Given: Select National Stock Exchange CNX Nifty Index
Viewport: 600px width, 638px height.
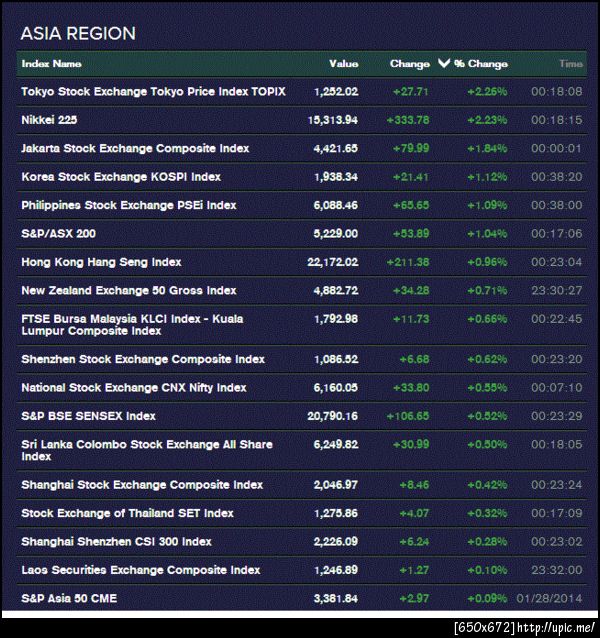Looking at the screenshot, I should click(134, 388).
